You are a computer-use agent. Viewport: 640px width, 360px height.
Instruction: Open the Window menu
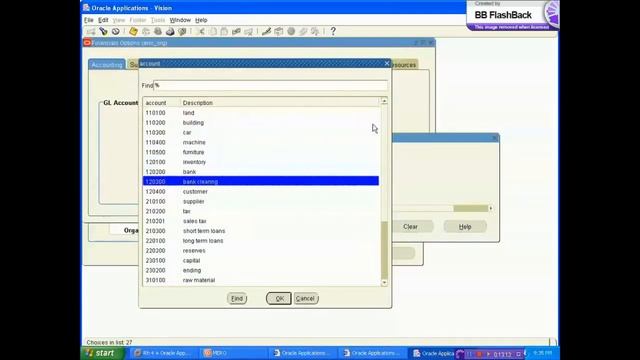(x=180, y=20)
